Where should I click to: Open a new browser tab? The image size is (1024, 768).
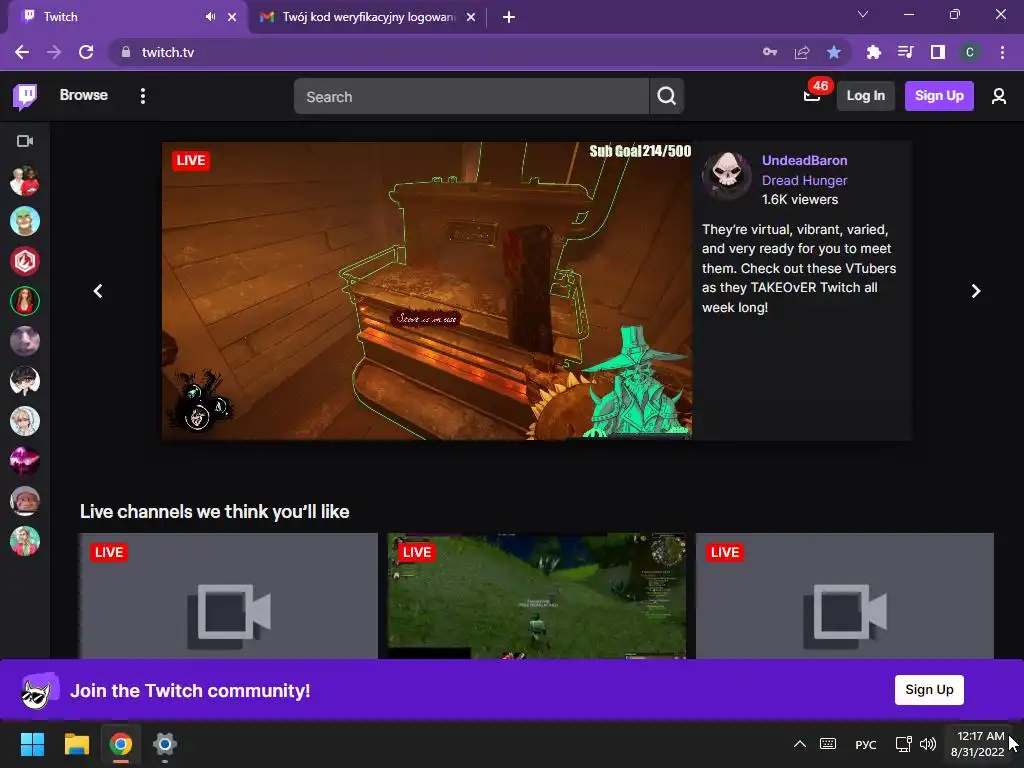pos(509,17)
